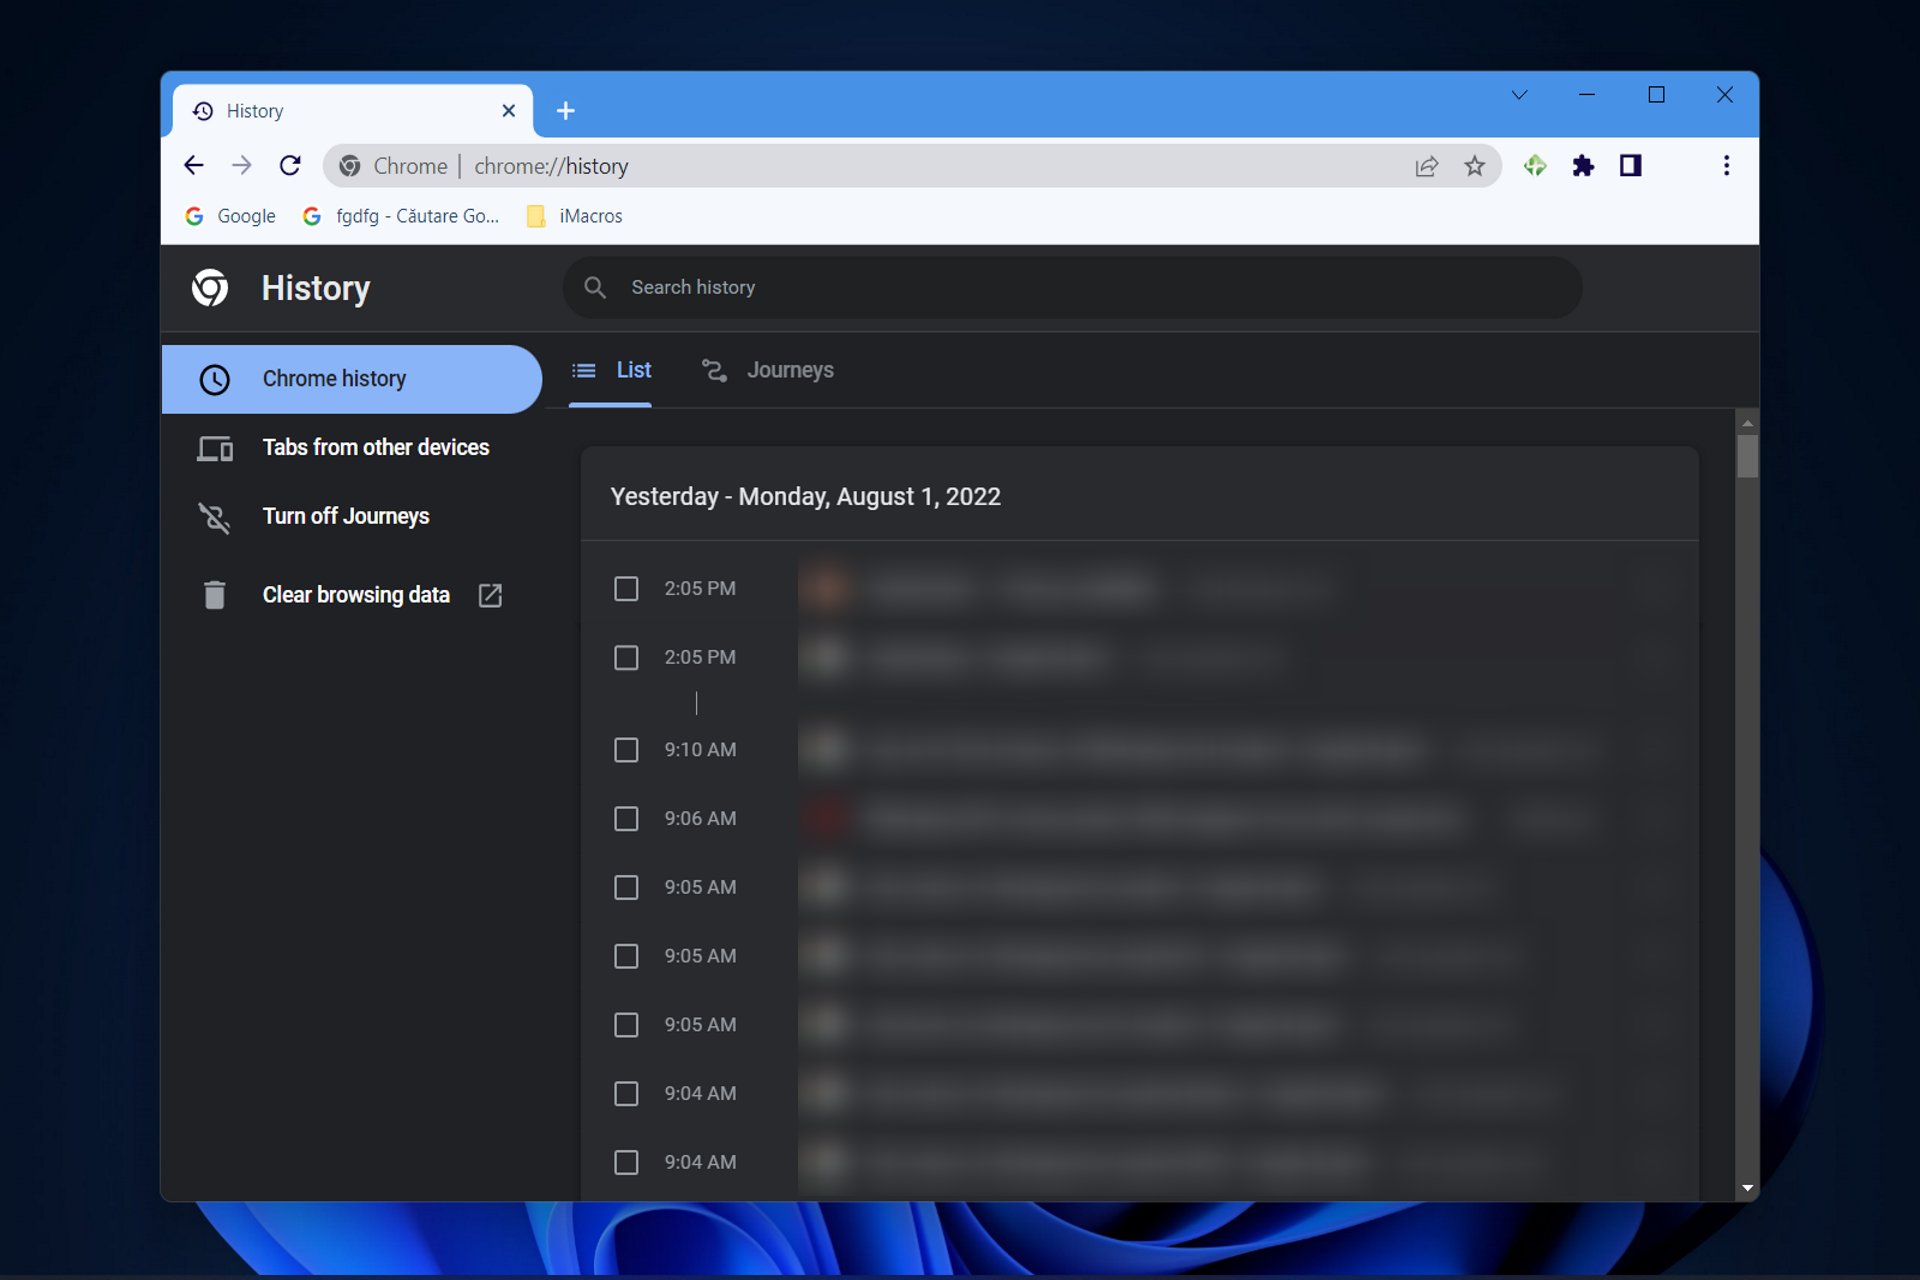Reload the chrome://history page

click(290, 166)
